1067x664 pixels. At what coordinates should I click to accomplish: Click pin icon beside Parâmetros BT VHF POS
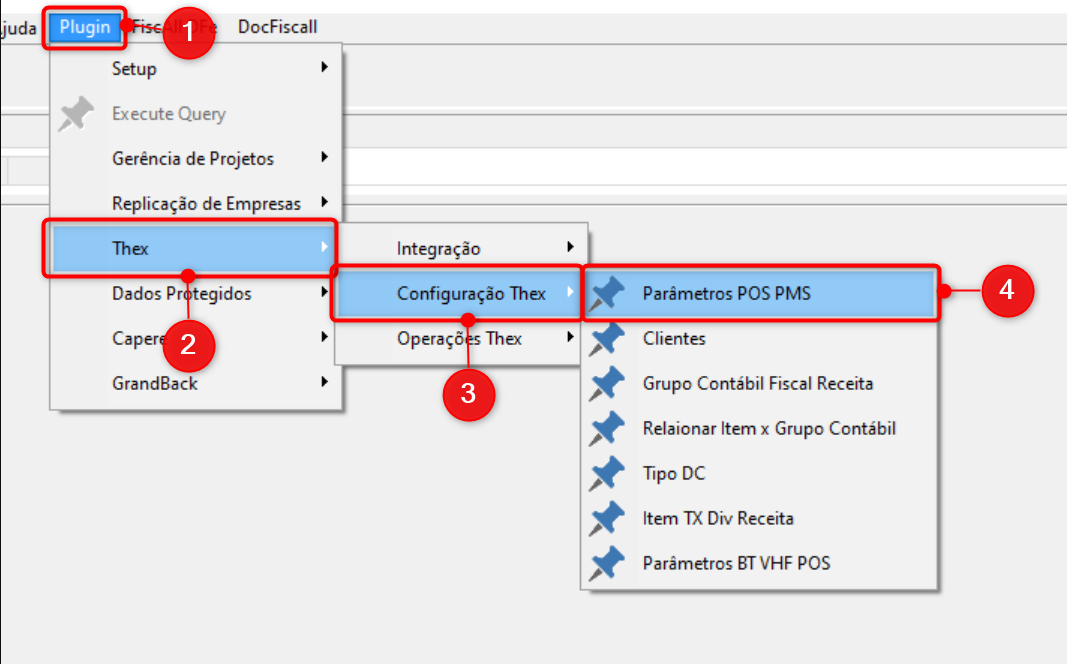pyautogui.click(x=607, y=564)
